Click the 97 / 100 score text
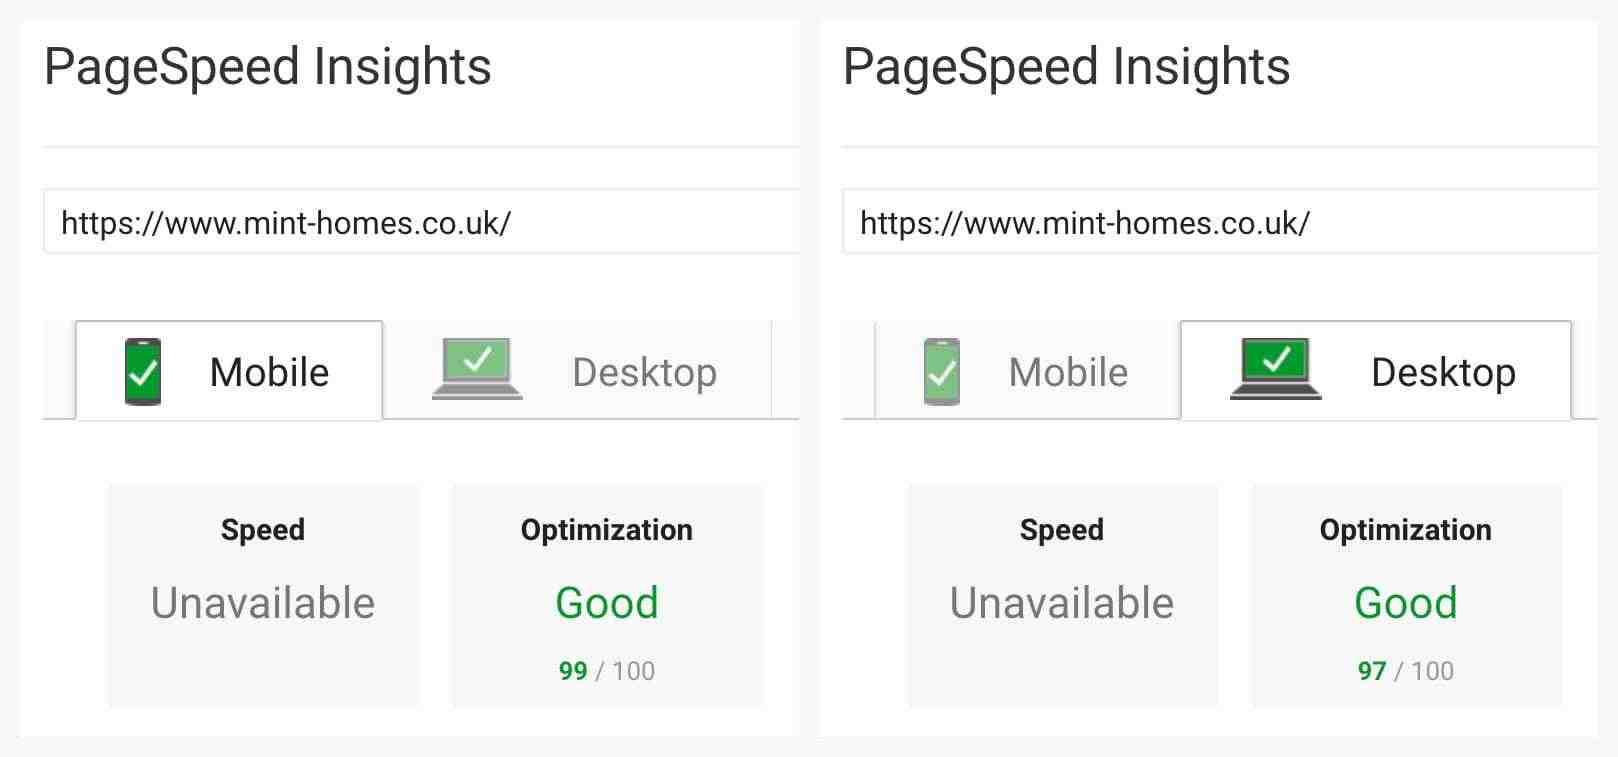 pos(1406,671)
